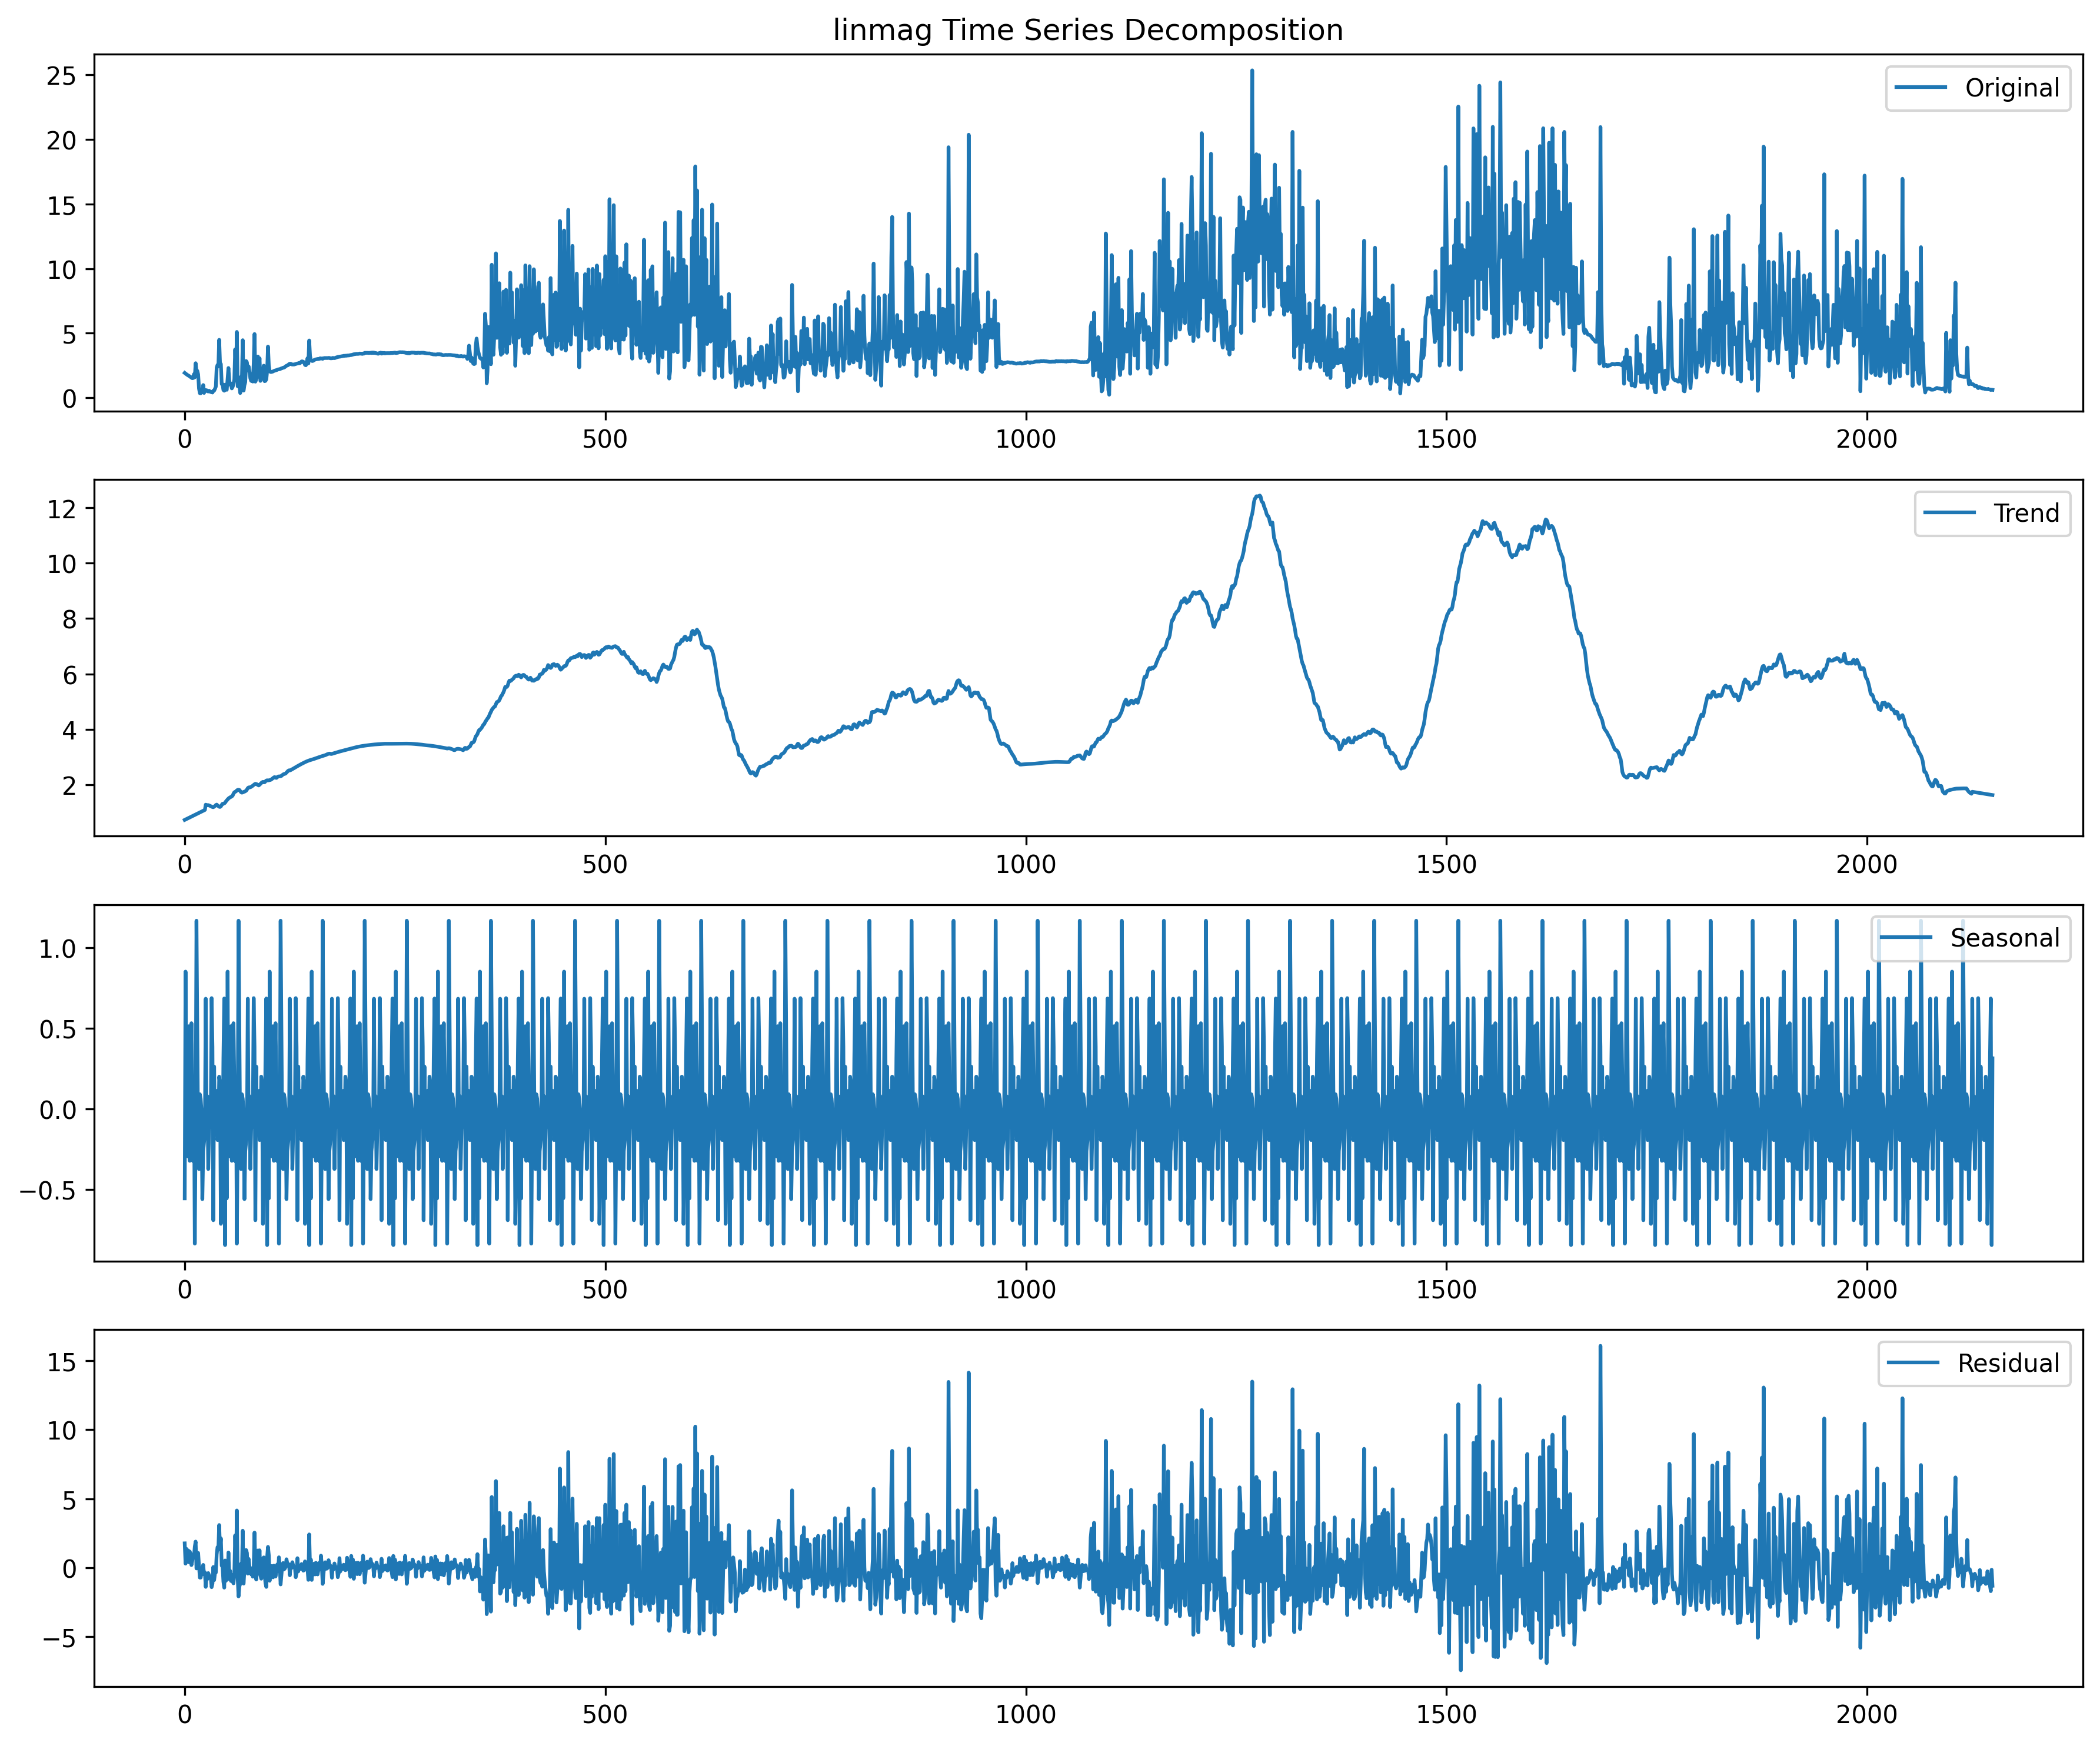Click the Seasonal legend label
This screenshot has width=2100, height=1746.
click(2004, 938)
